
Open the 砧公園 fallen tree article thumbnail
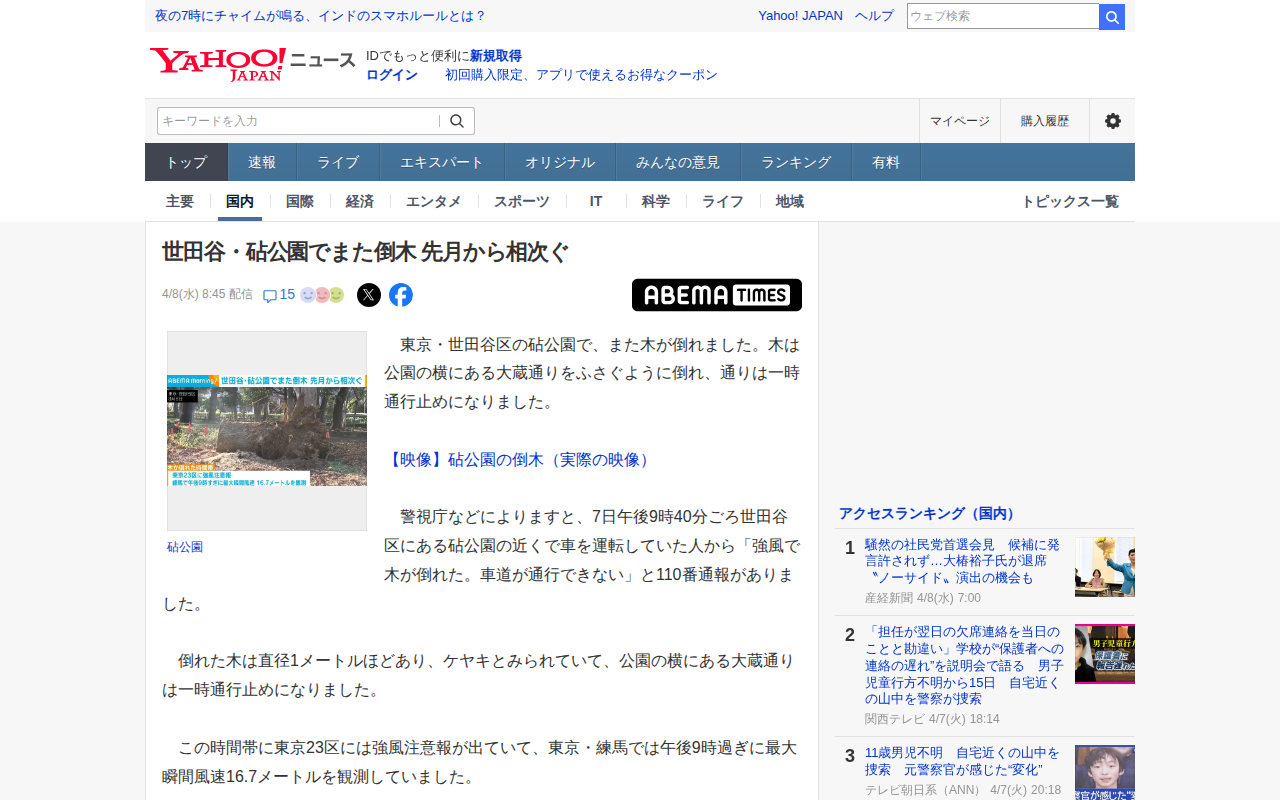267,431
